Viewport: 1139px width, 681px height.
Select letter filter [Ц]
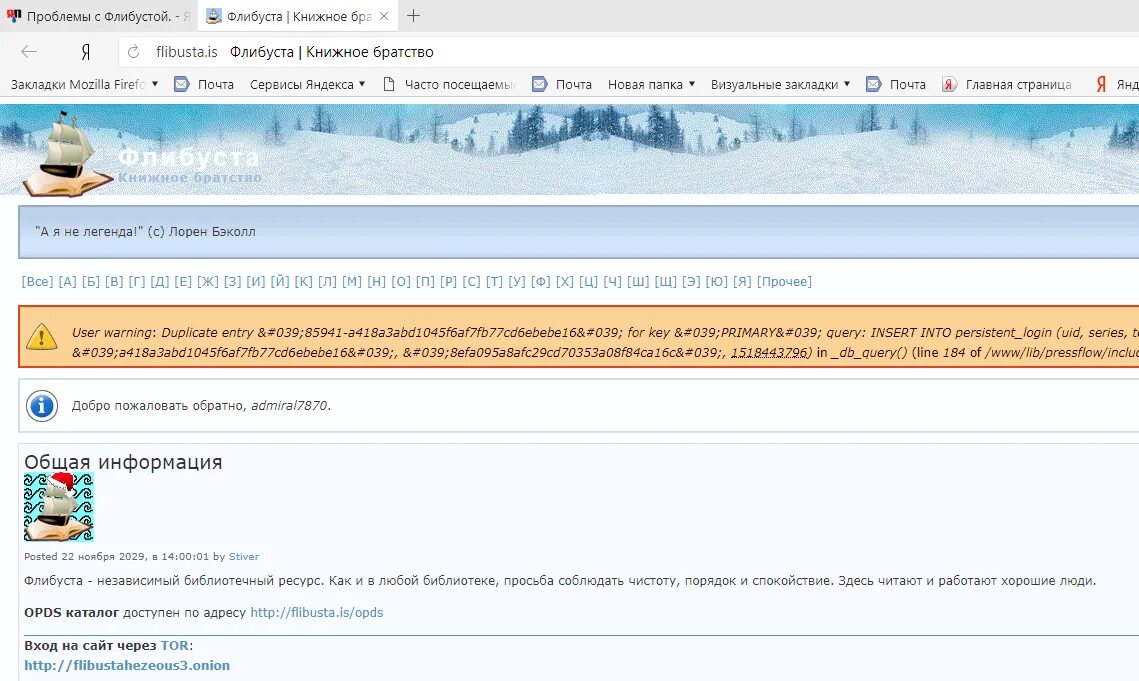pyautogui.click(x=588, y=281)
